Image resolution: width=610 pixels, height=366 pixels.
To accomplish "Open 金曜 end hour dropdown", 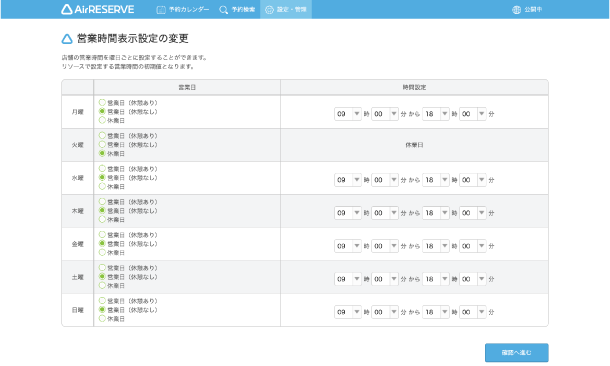I will (x=436, y=246).
